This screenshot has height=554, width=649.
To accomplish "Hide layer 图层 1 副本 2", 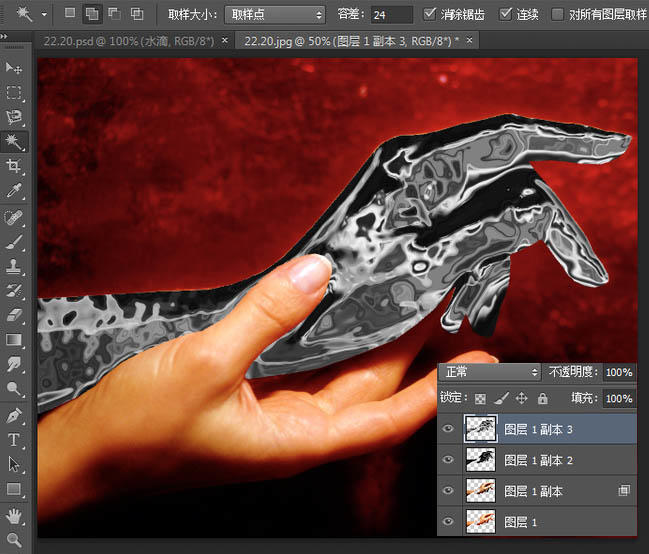I will (448, 461).
